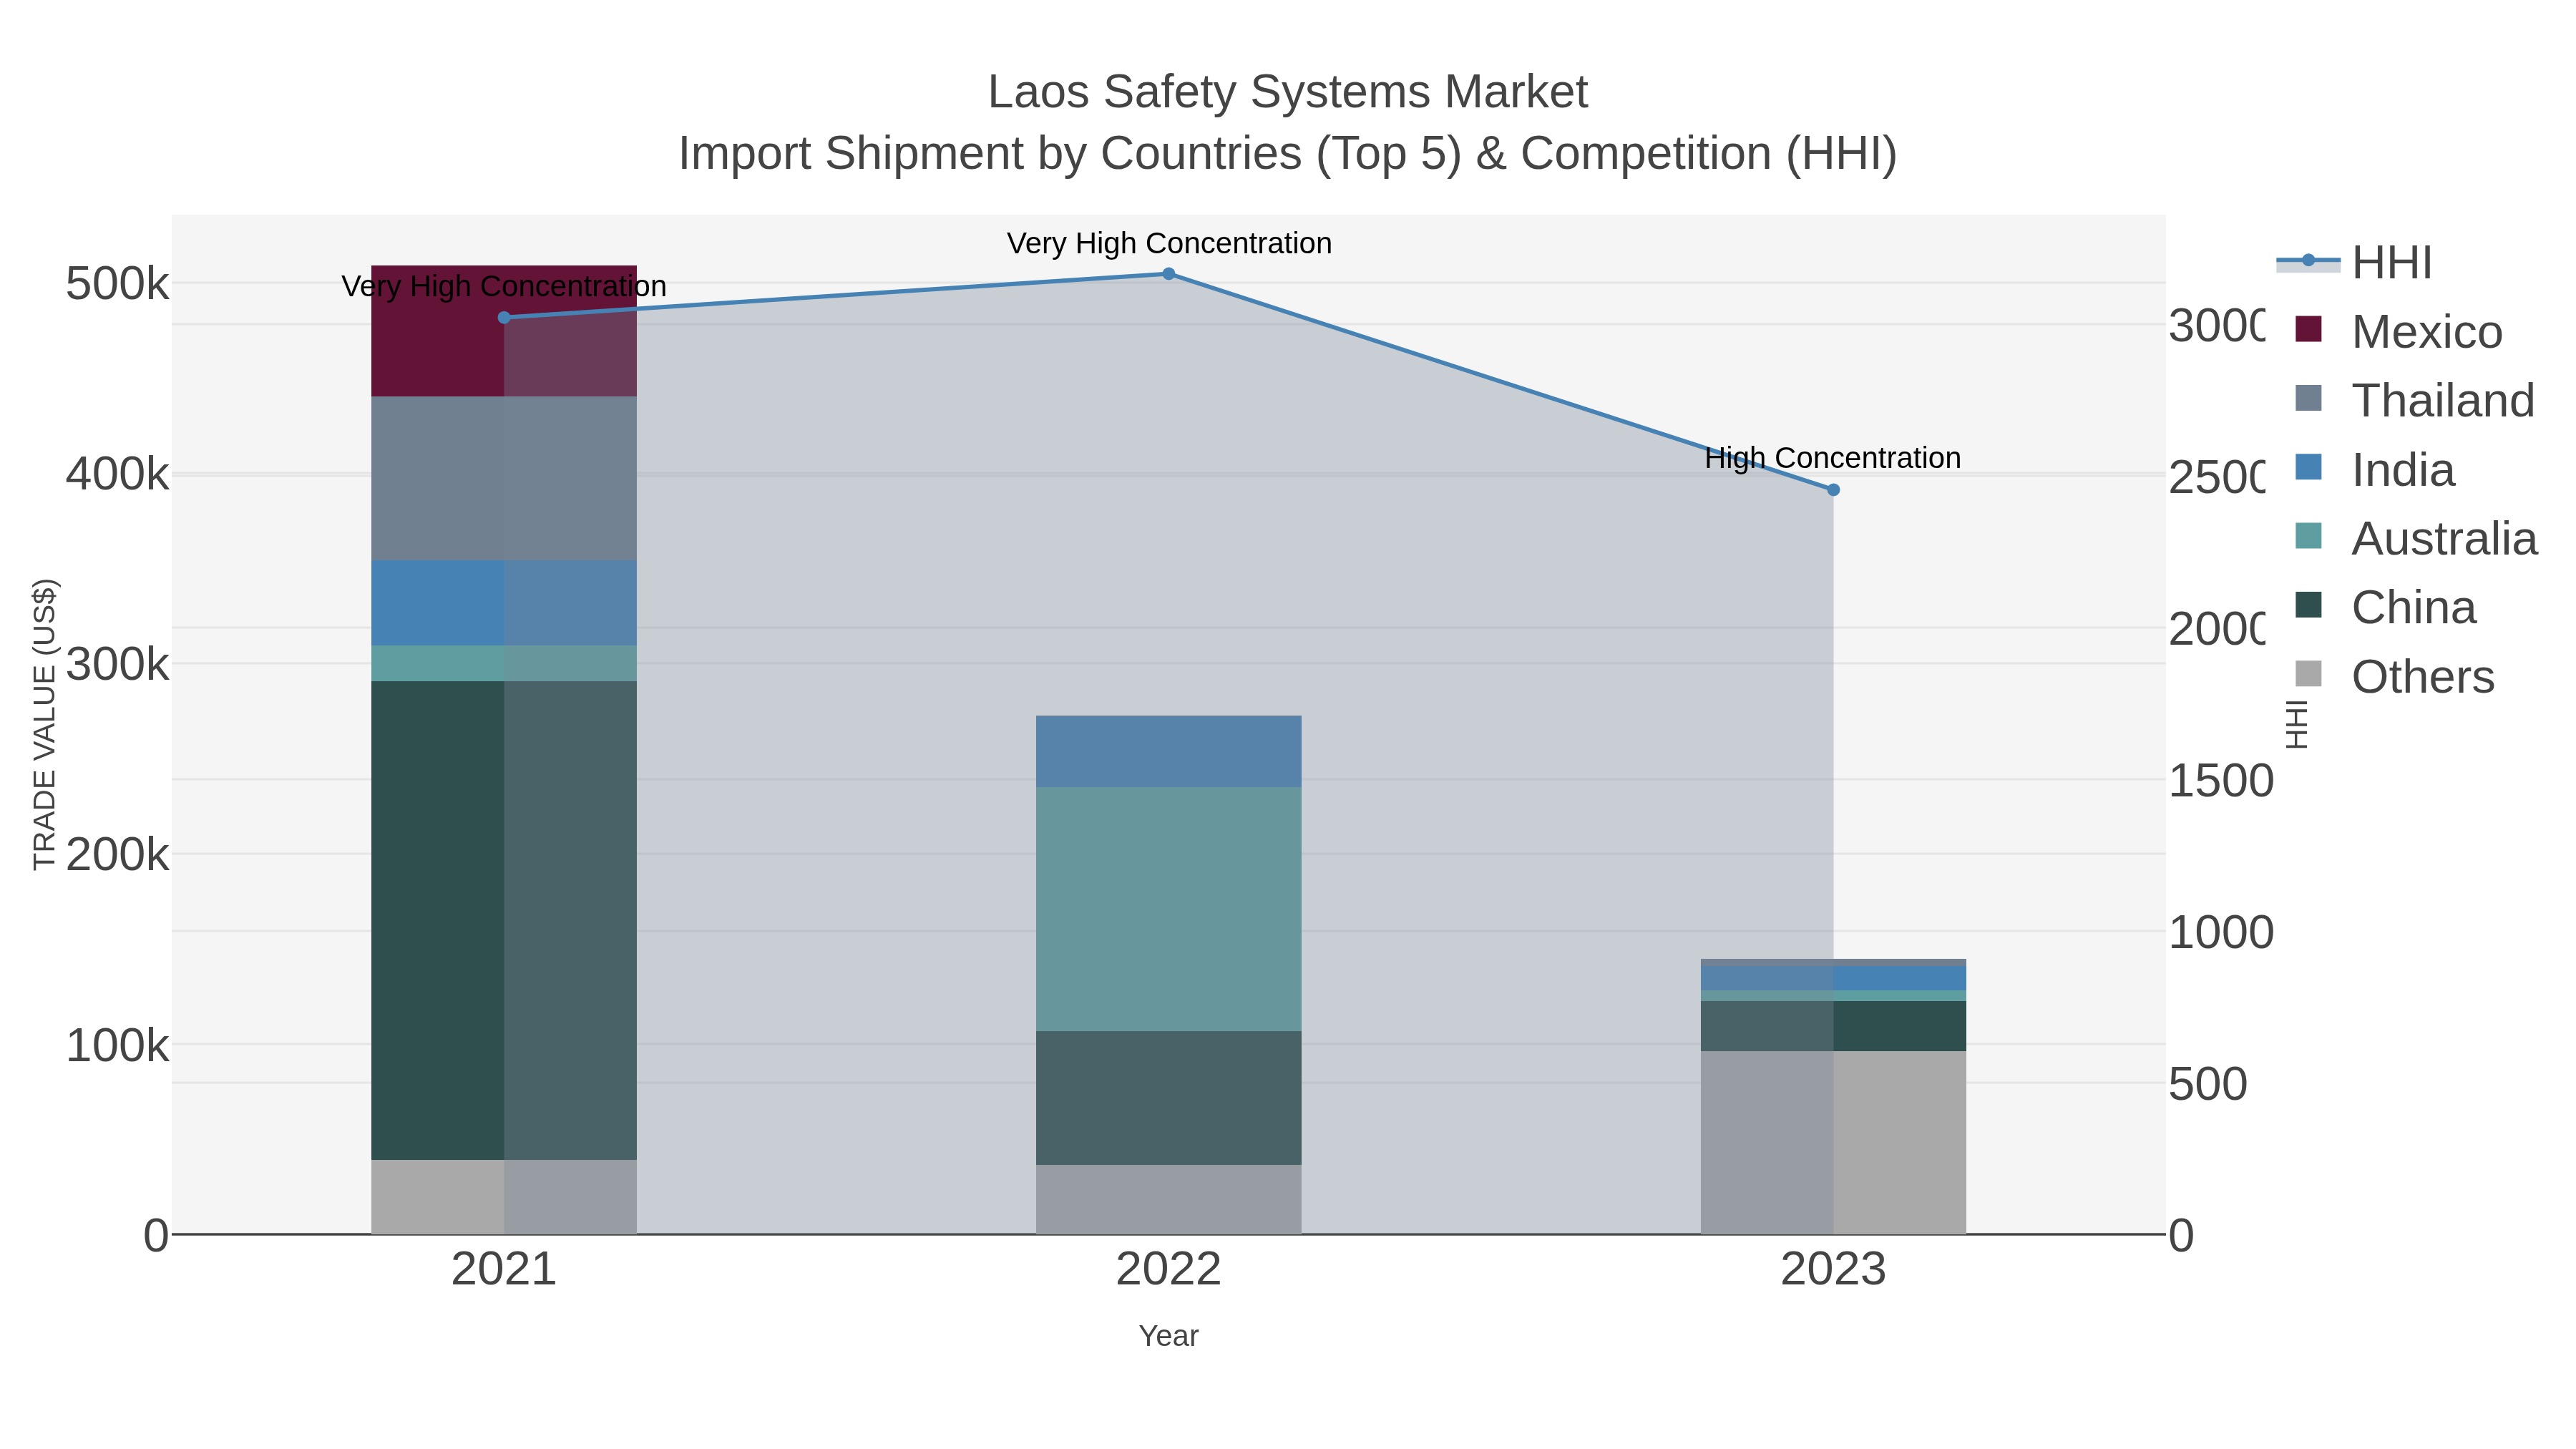
Task: Click the Mexico maroon legend swatch
Action: [2308, 329]
